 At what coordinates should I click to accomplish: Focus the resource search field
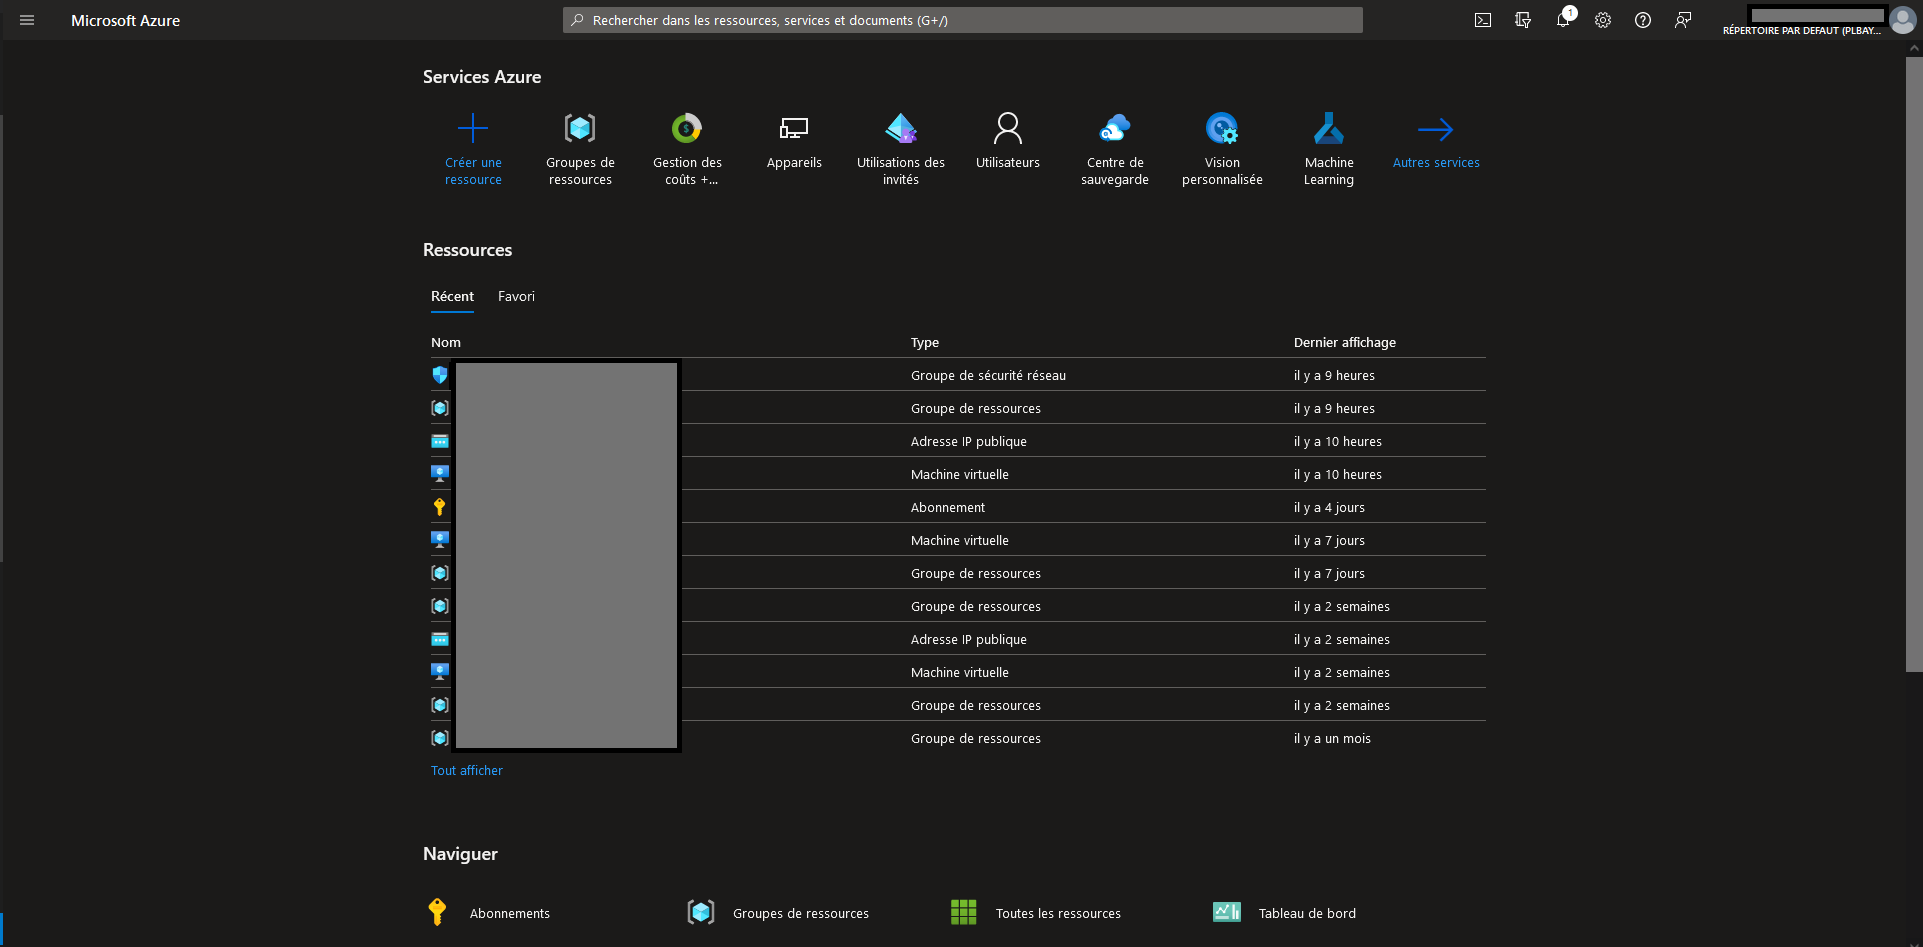click(x=963, y=20)
